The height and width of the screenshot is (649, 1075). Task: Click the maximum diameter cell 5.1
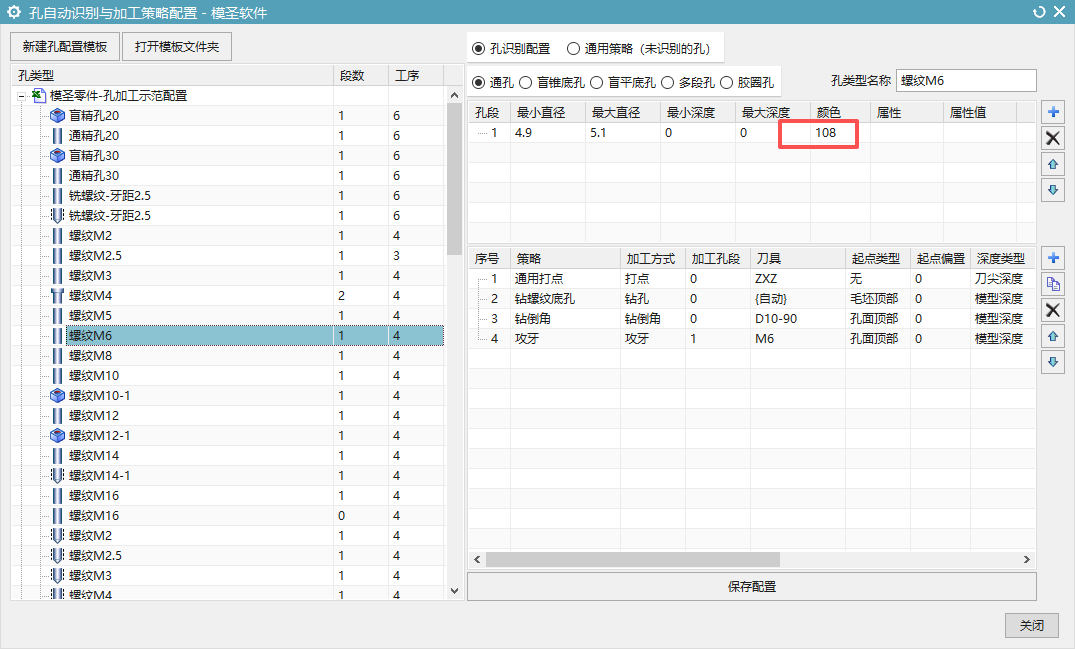click(623, 133)
